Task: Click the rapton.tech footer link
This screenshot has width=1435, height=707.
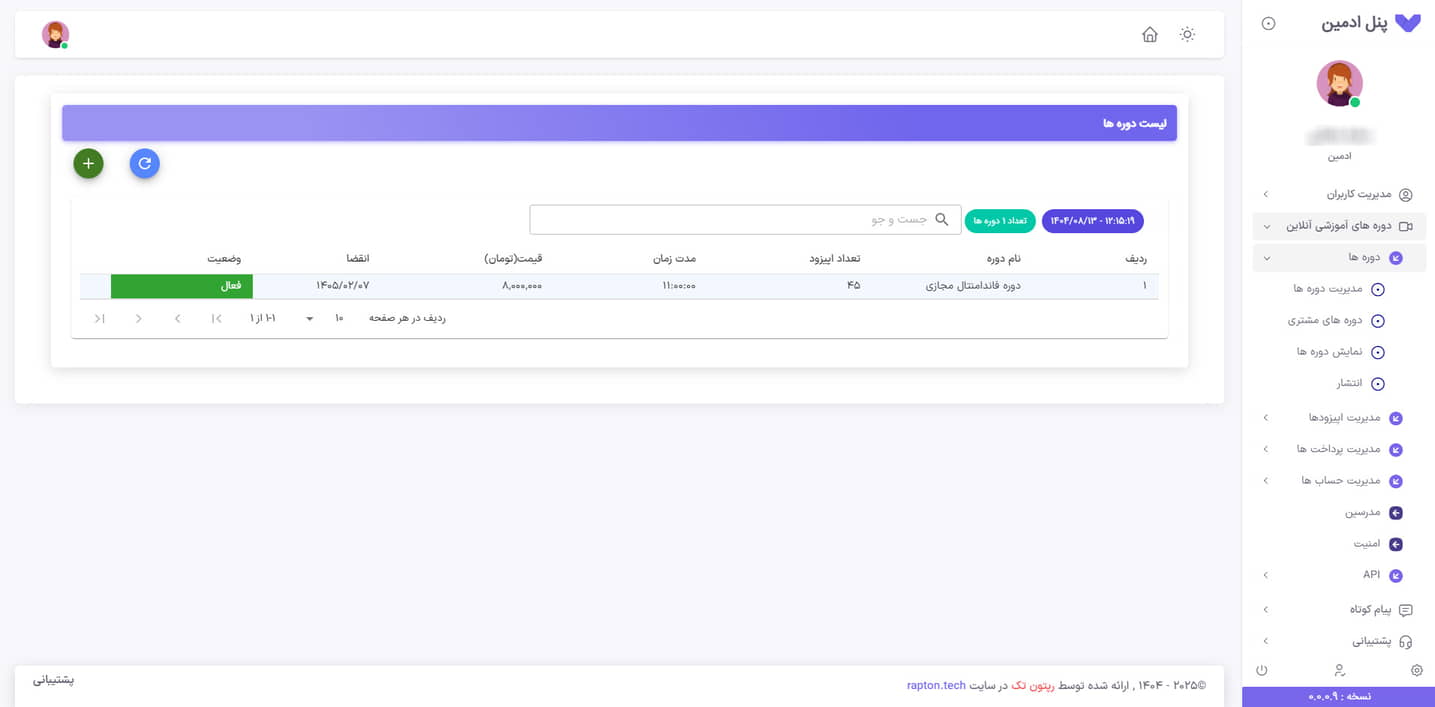Action: (936, 686)
